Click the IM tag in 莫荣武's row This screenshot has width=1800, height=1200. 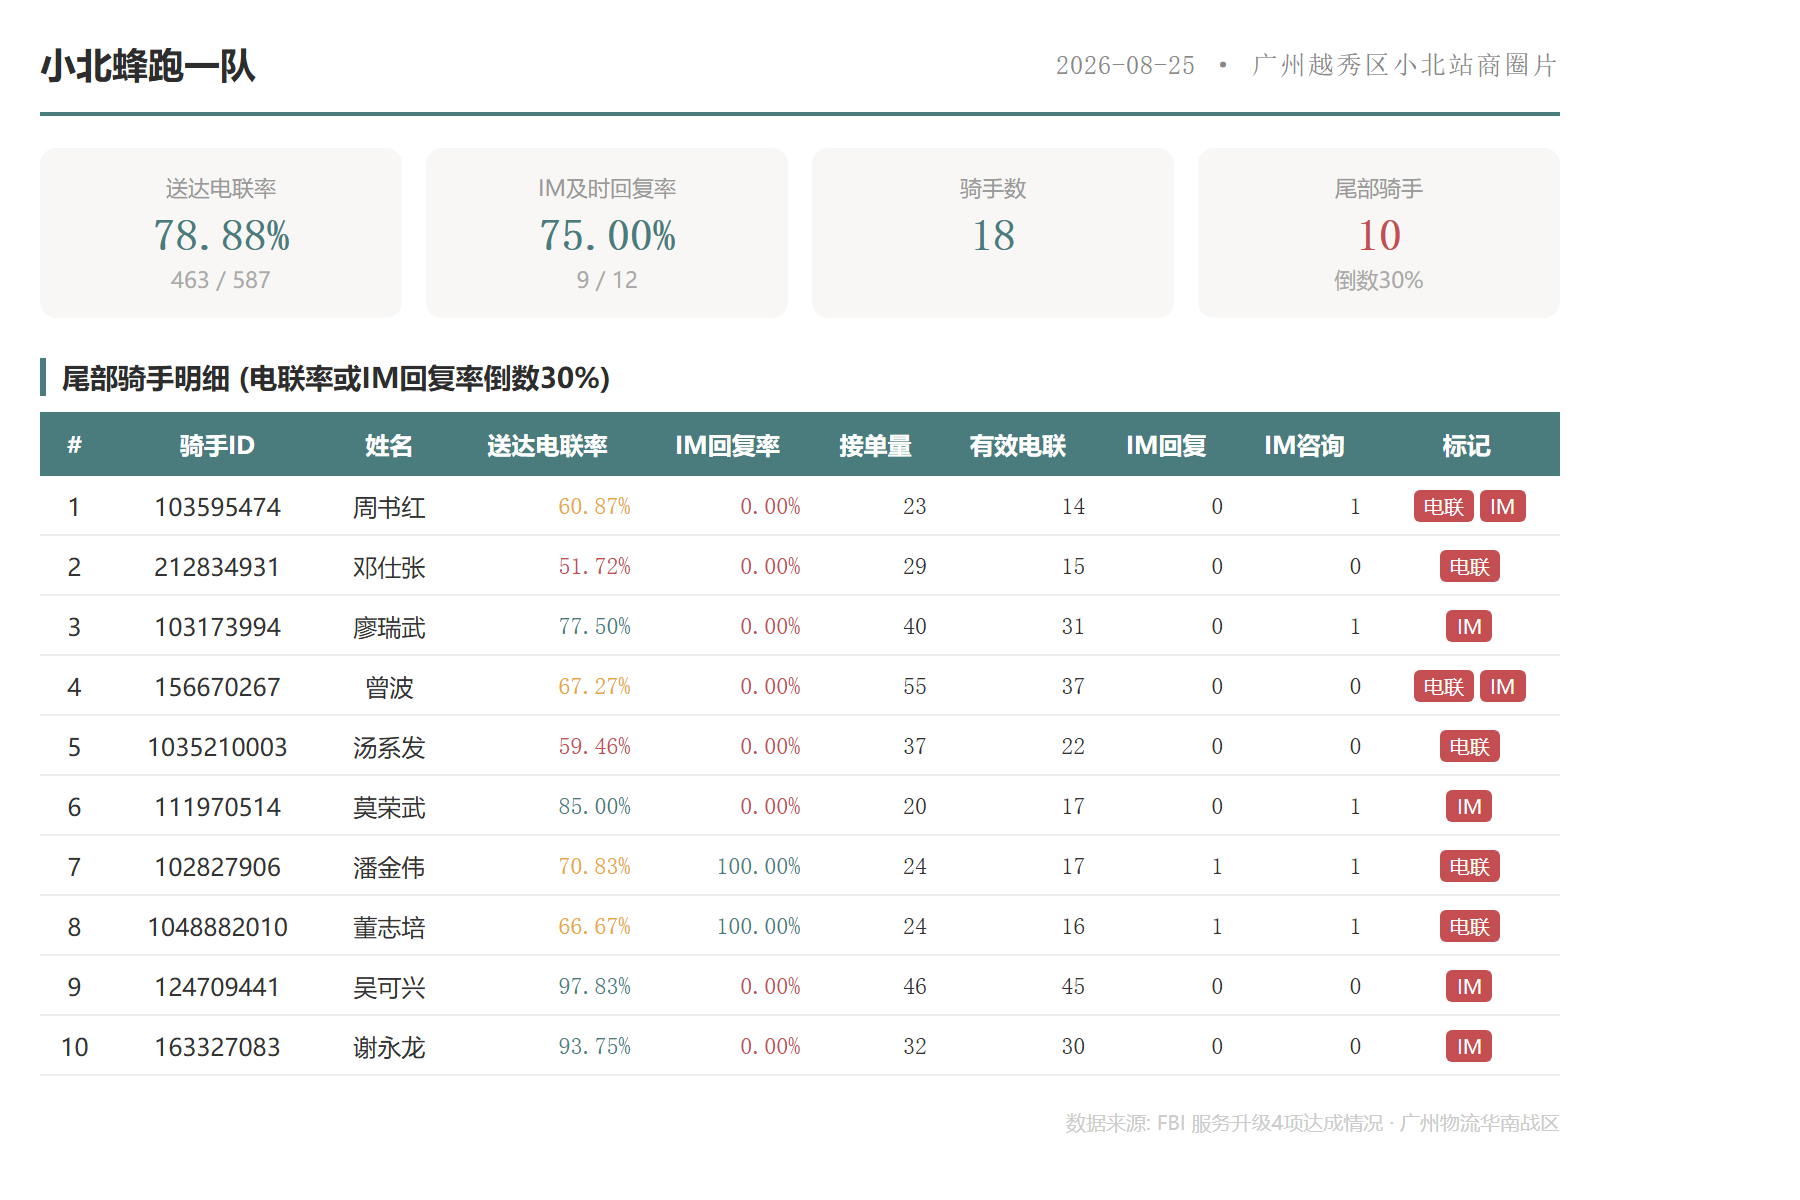(1469, 806)
